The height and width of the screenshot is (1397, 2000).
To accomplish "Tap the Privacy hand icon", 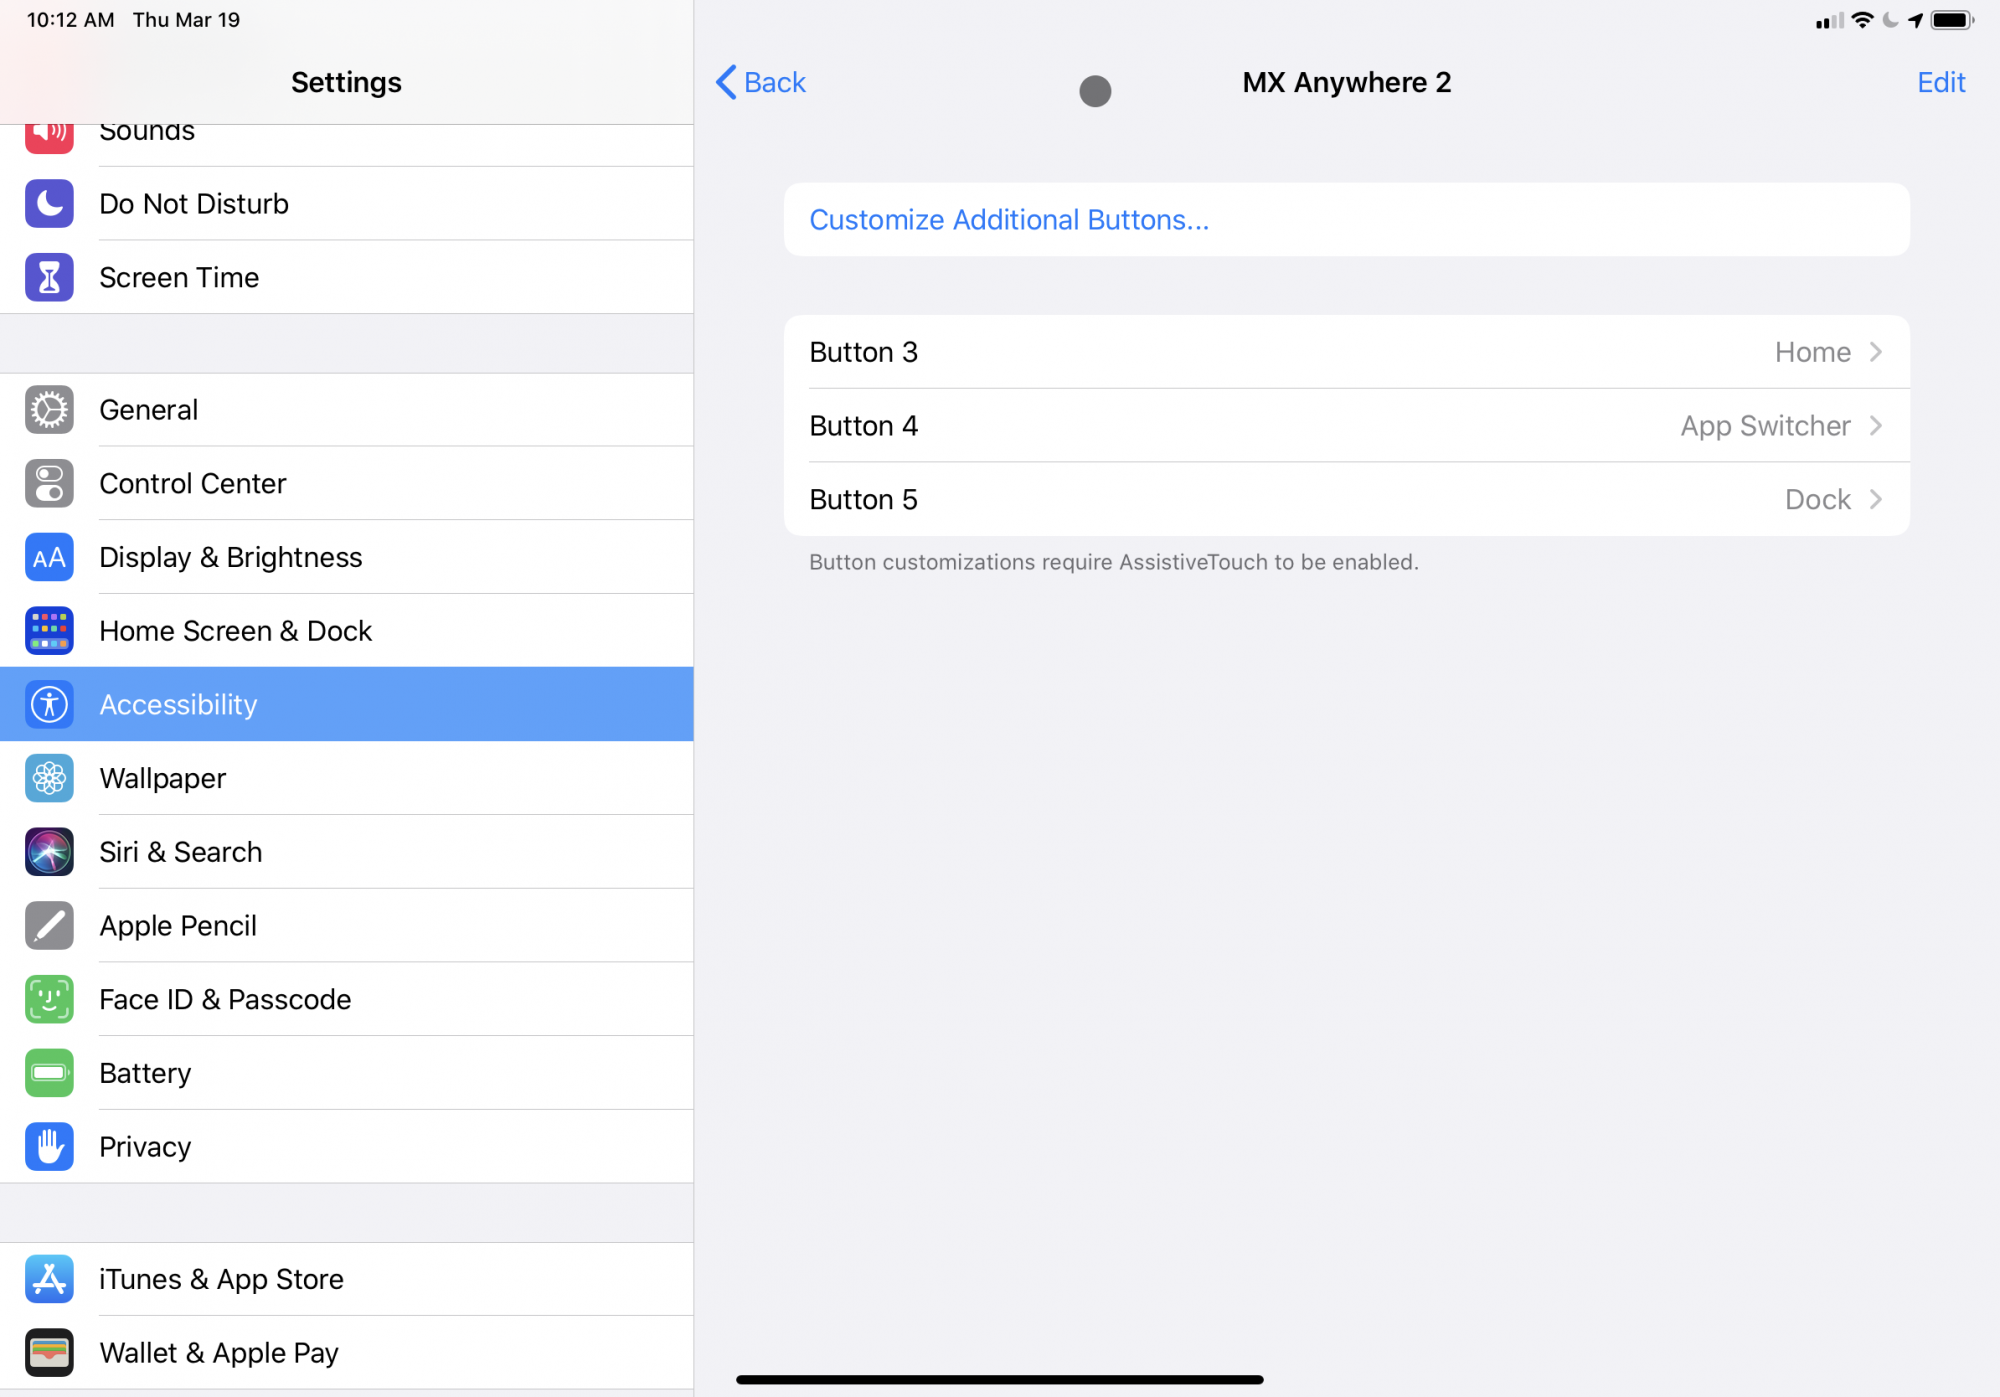I will [49, 1147].
